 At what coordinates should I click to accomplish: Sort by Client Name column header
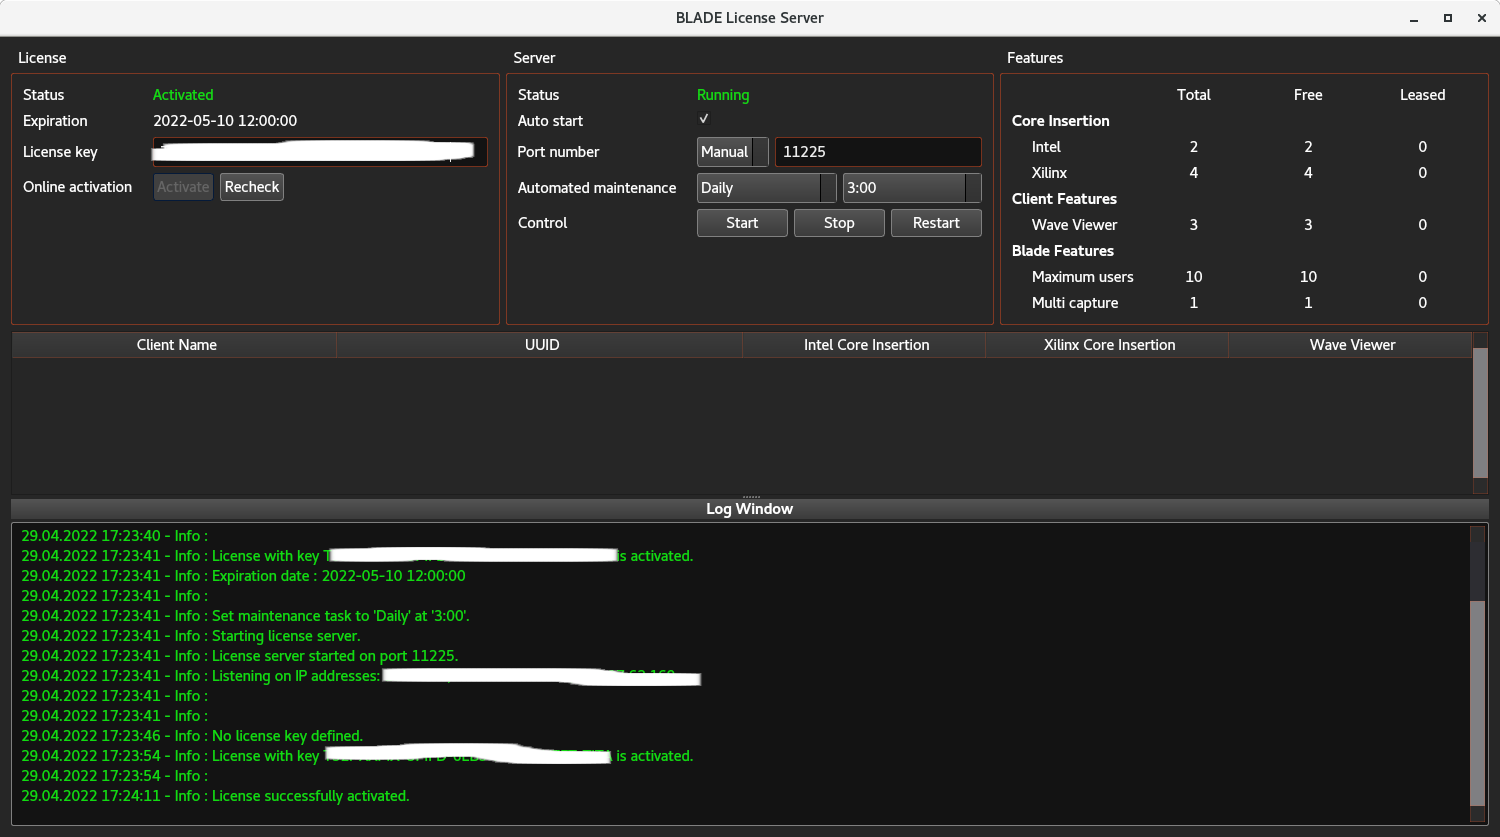pos(176,345)
